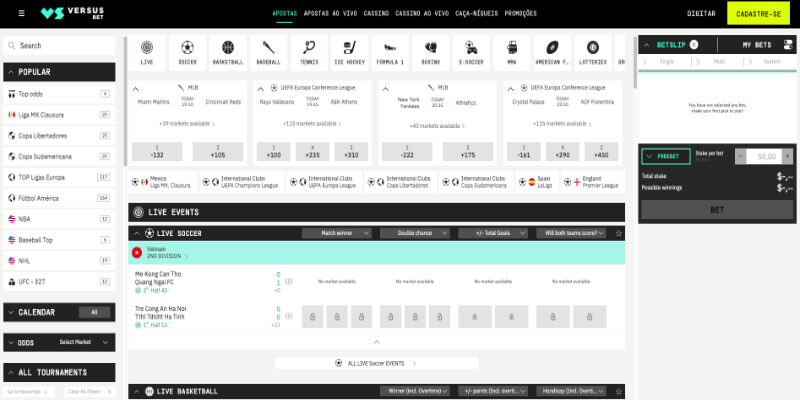This screenshot has height=400, width=800.
Task: Open the Will both teams score dropdown
Action: pos(571,233)
